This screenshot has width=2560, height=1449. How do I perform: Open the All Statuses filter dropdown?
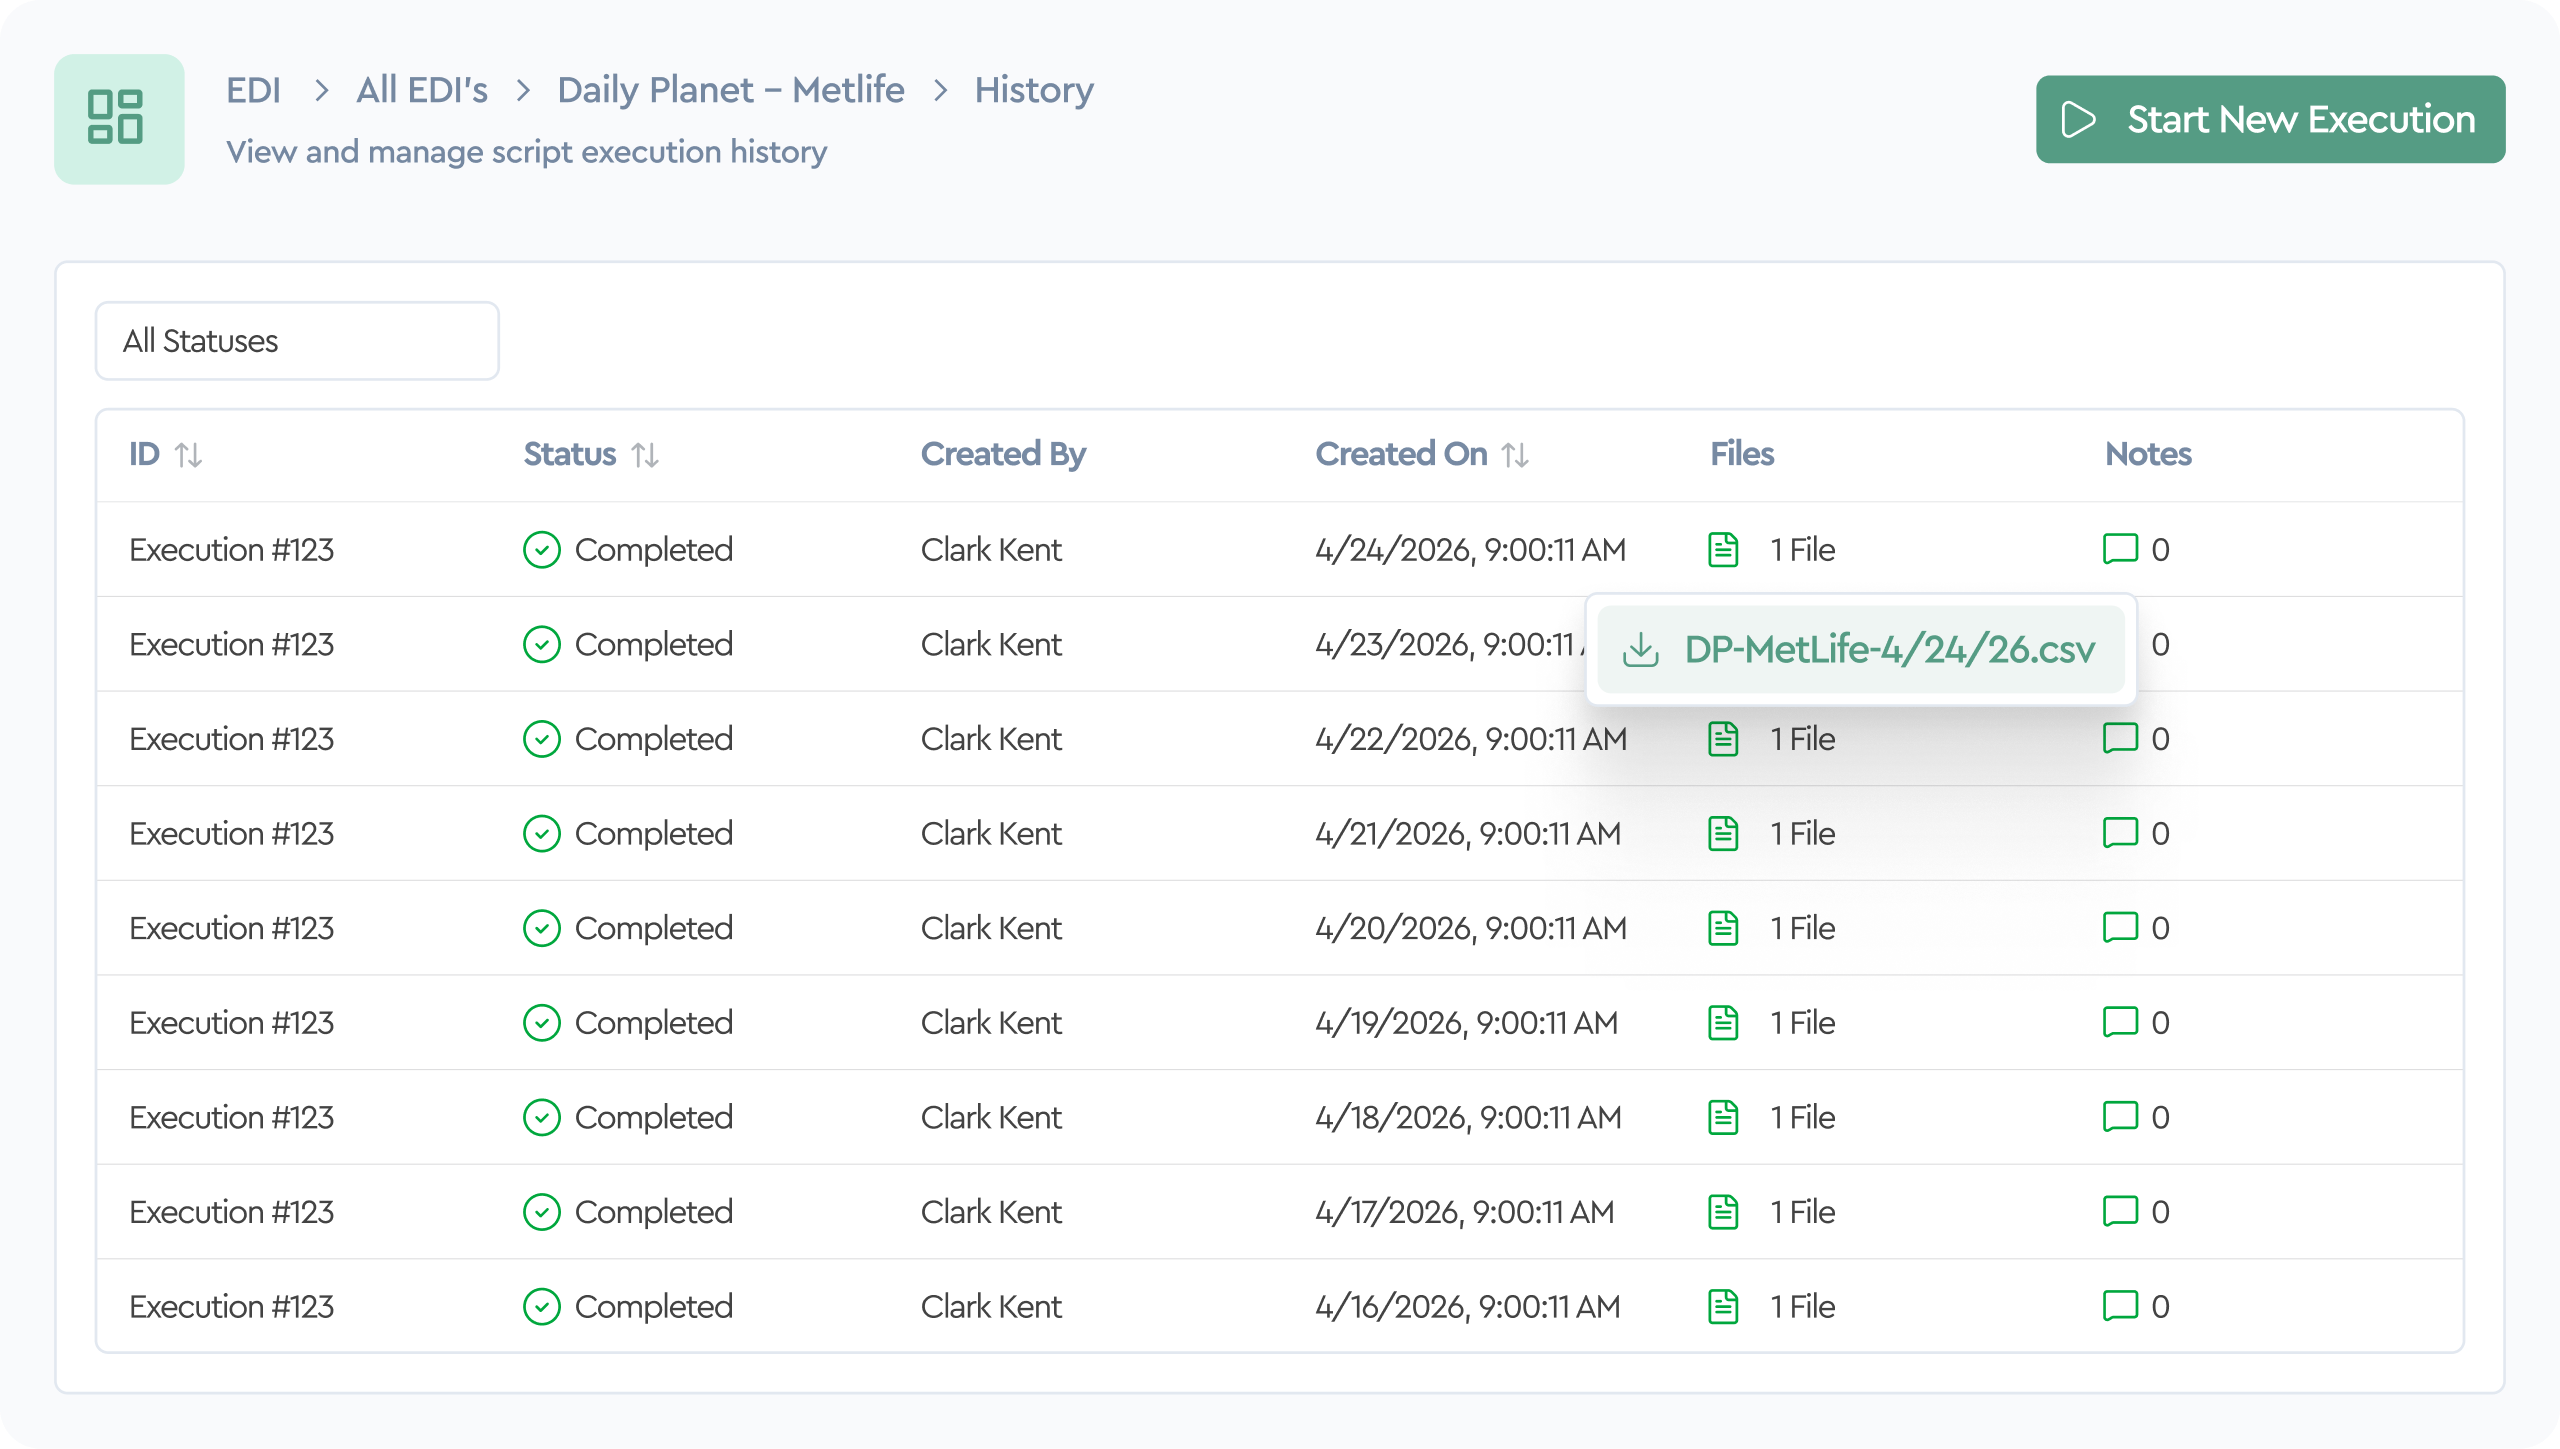297,341
